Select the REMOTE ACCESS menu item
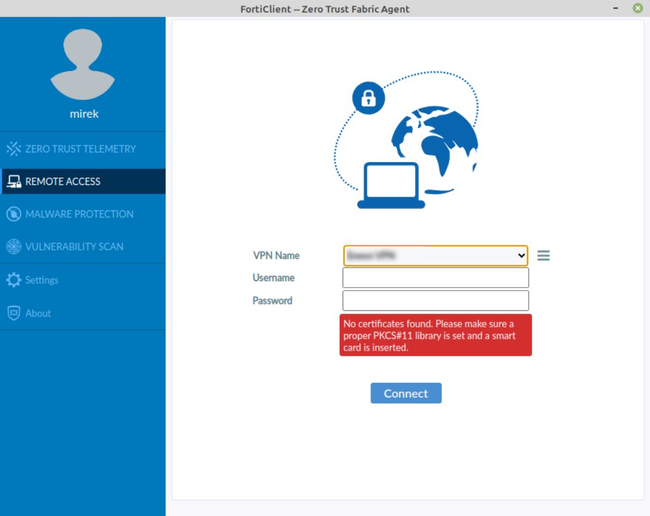This screenshot has width=650, height=516. (83, 181)
